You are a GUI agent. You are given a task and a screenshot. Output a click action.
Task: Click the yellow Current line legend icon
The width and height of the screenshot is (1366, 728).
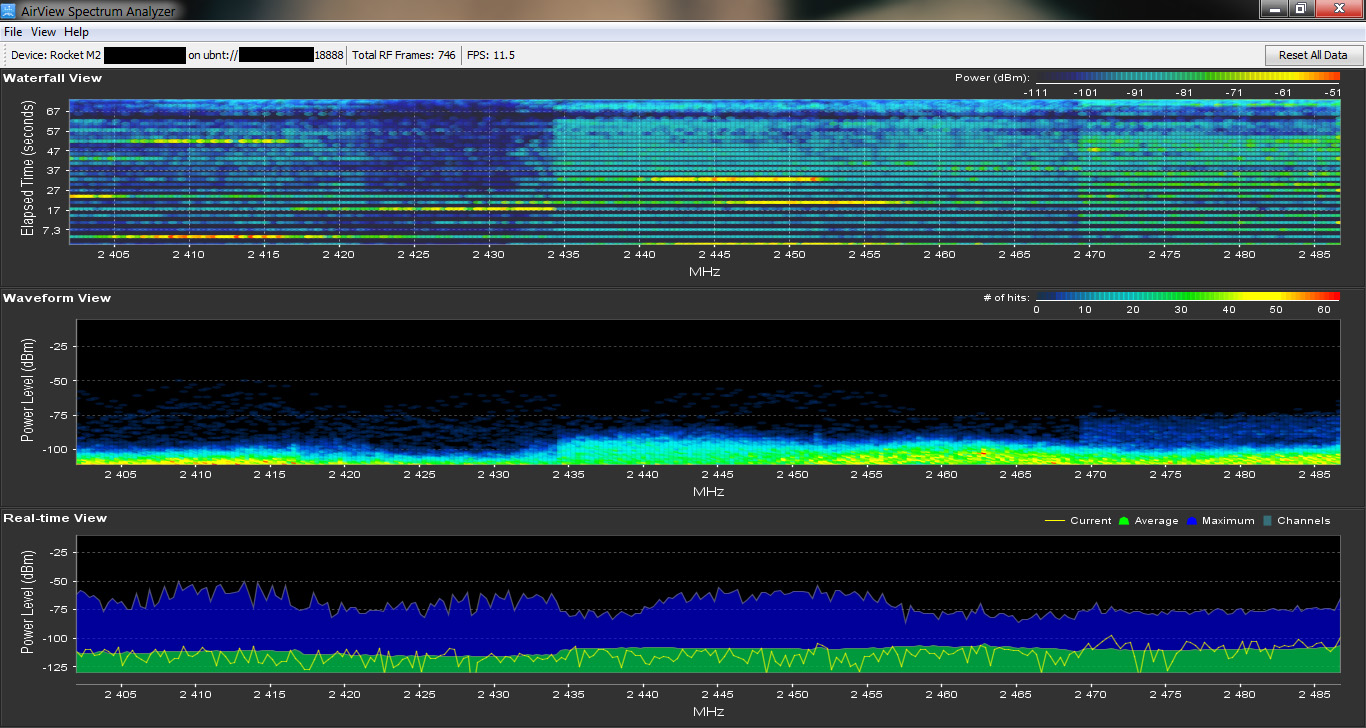(x=1054, y=521)
